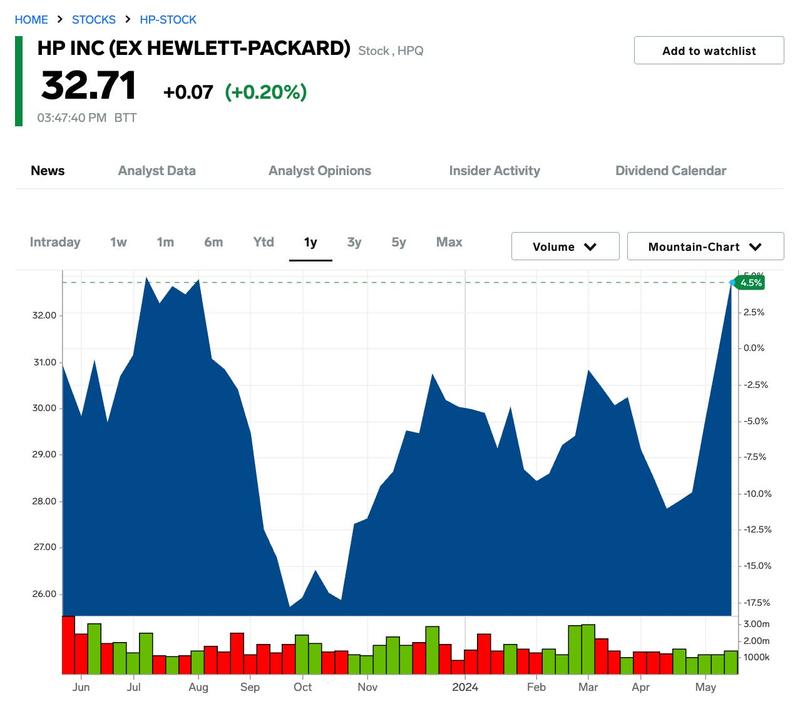
Task: Open the STOCKS breadcrumb link
Action: click(94, 20)
